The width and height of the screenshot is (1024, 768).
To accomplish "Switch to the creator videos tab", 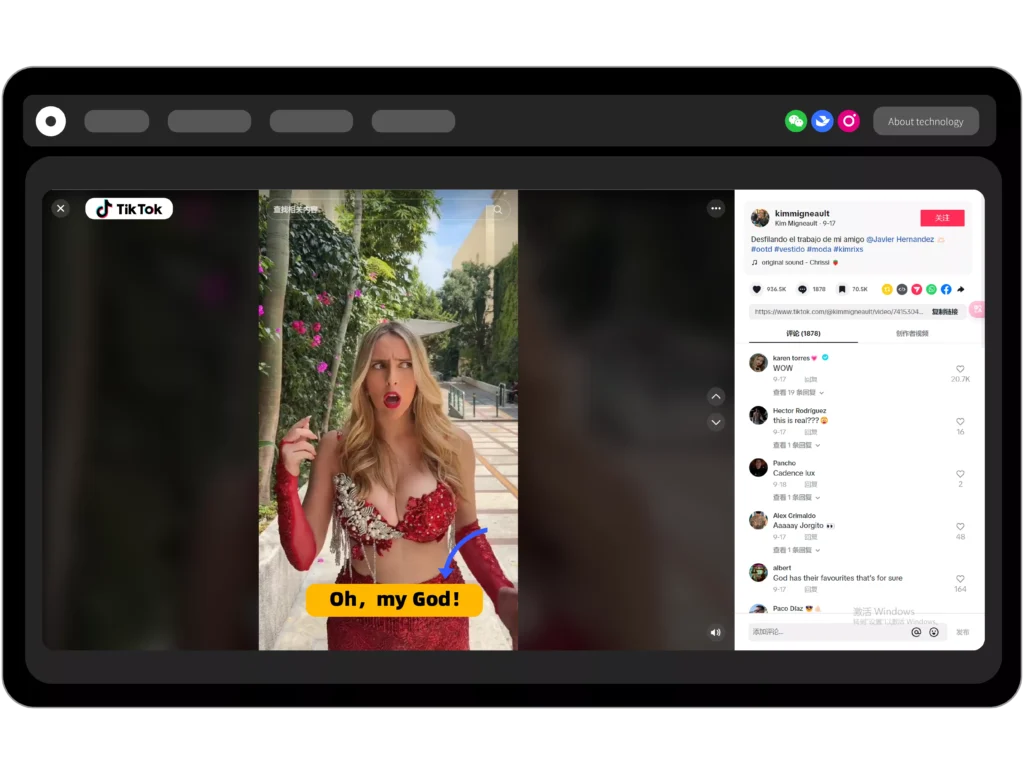I will pos(912,334).
